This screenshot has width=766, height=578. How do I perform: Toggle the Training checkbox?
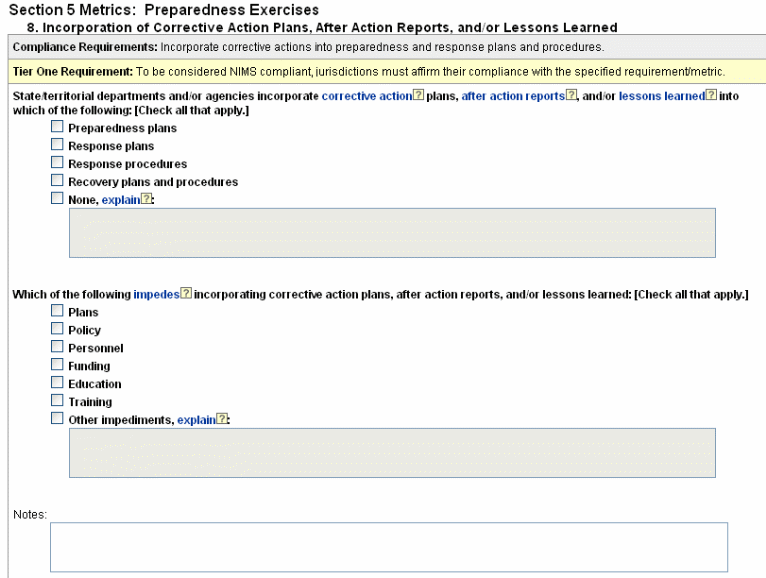(57, 402)
